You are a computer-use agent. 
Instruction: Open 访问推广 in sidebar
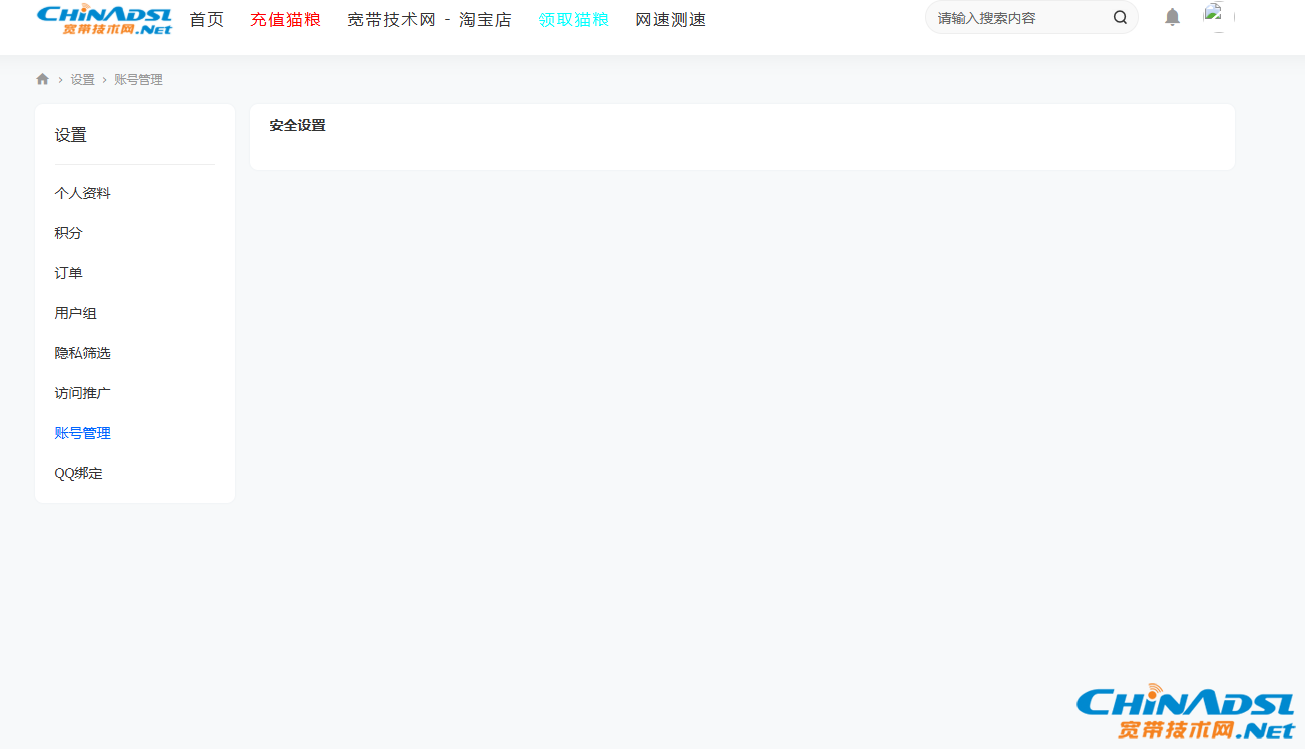(83, 393)
